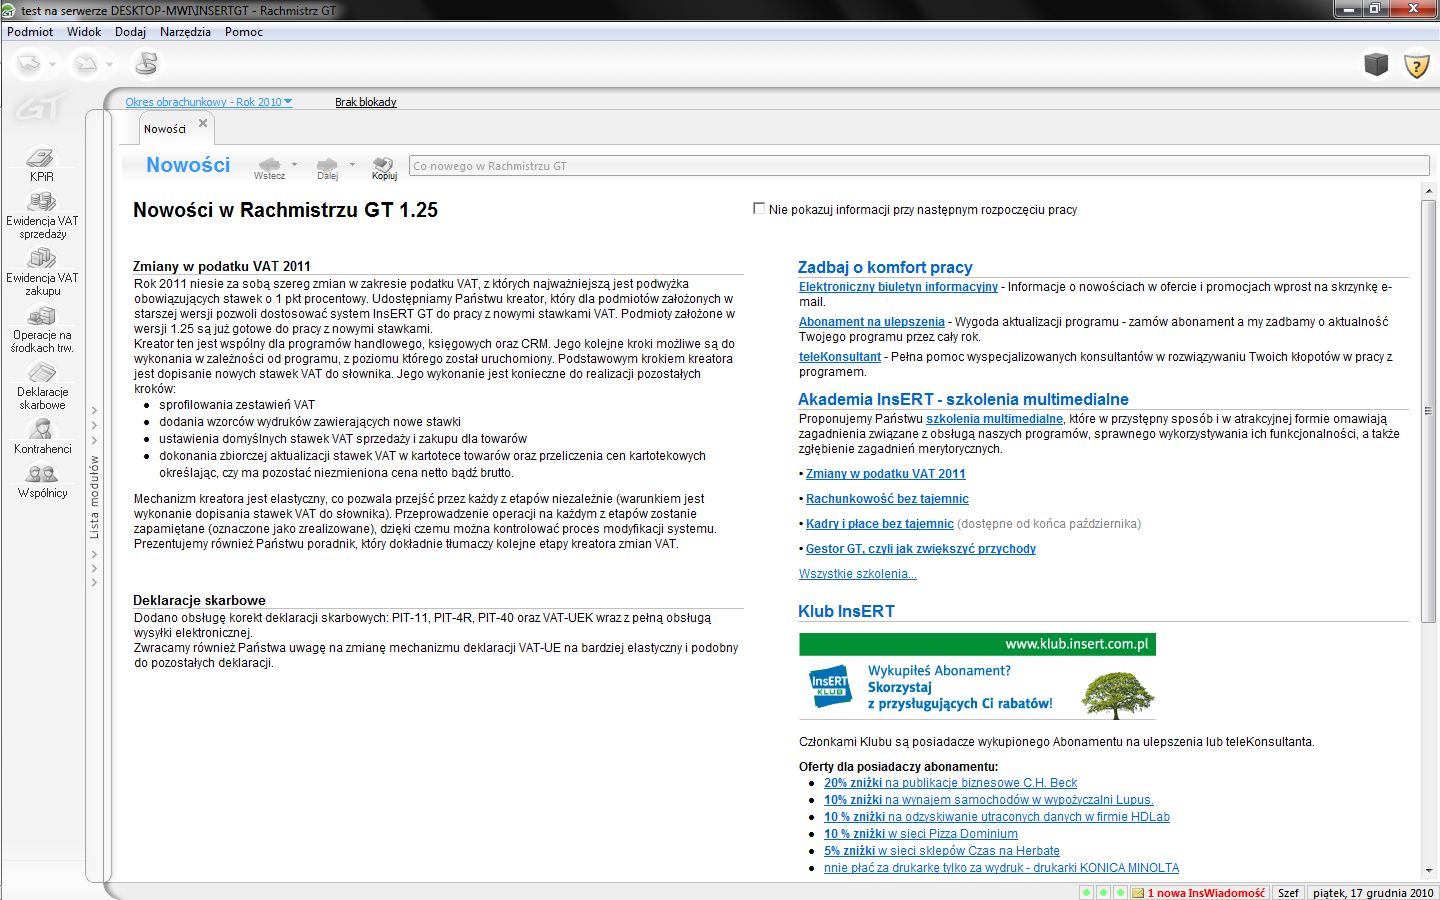Open Elektroniczny biuletyn informacyjny link
The width and height of the screenshot is (1440, 900).
(898, 287)
